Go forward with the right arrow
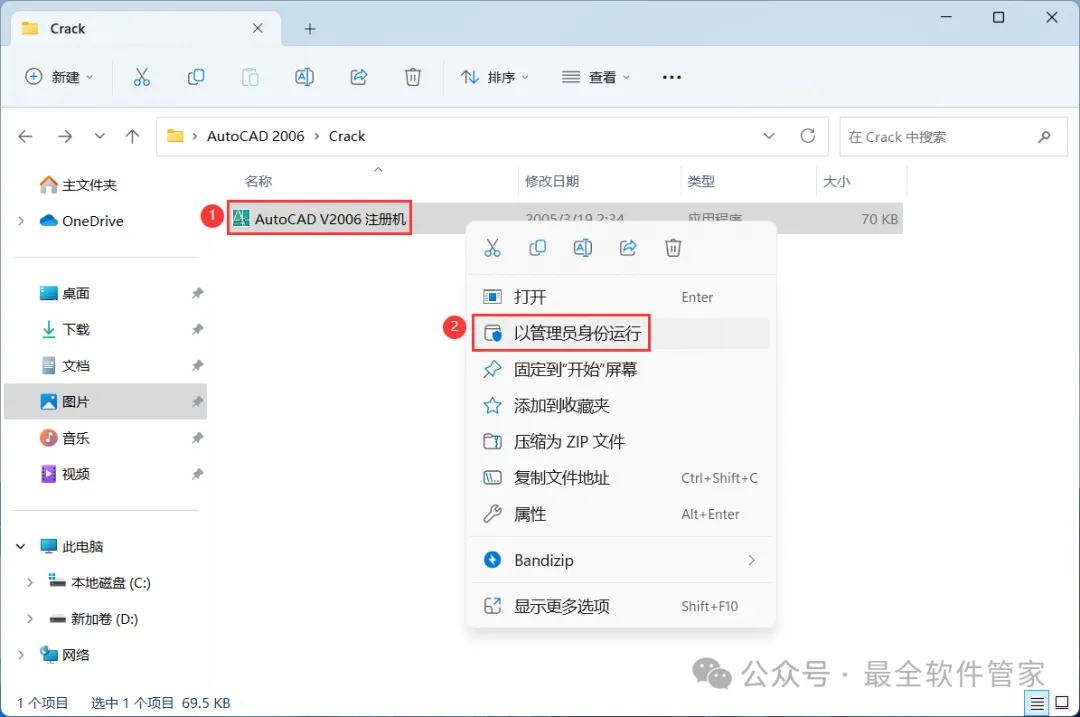Image resolution: width=1080 pixels, height=717 pixels. click(x=65, y=136)
